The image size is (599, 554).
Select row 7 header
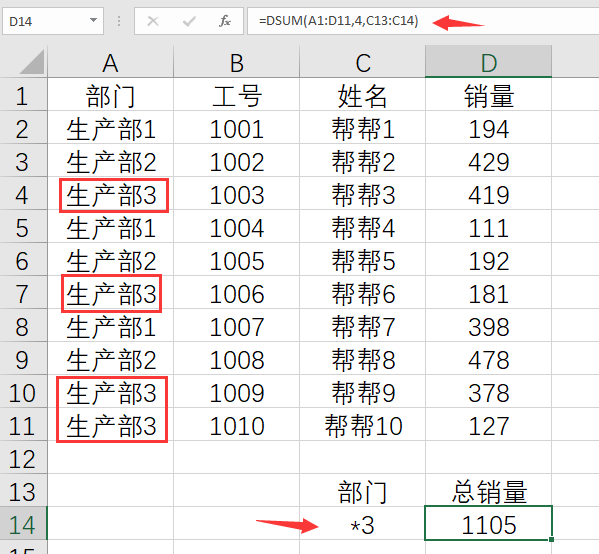coord(23,293)
